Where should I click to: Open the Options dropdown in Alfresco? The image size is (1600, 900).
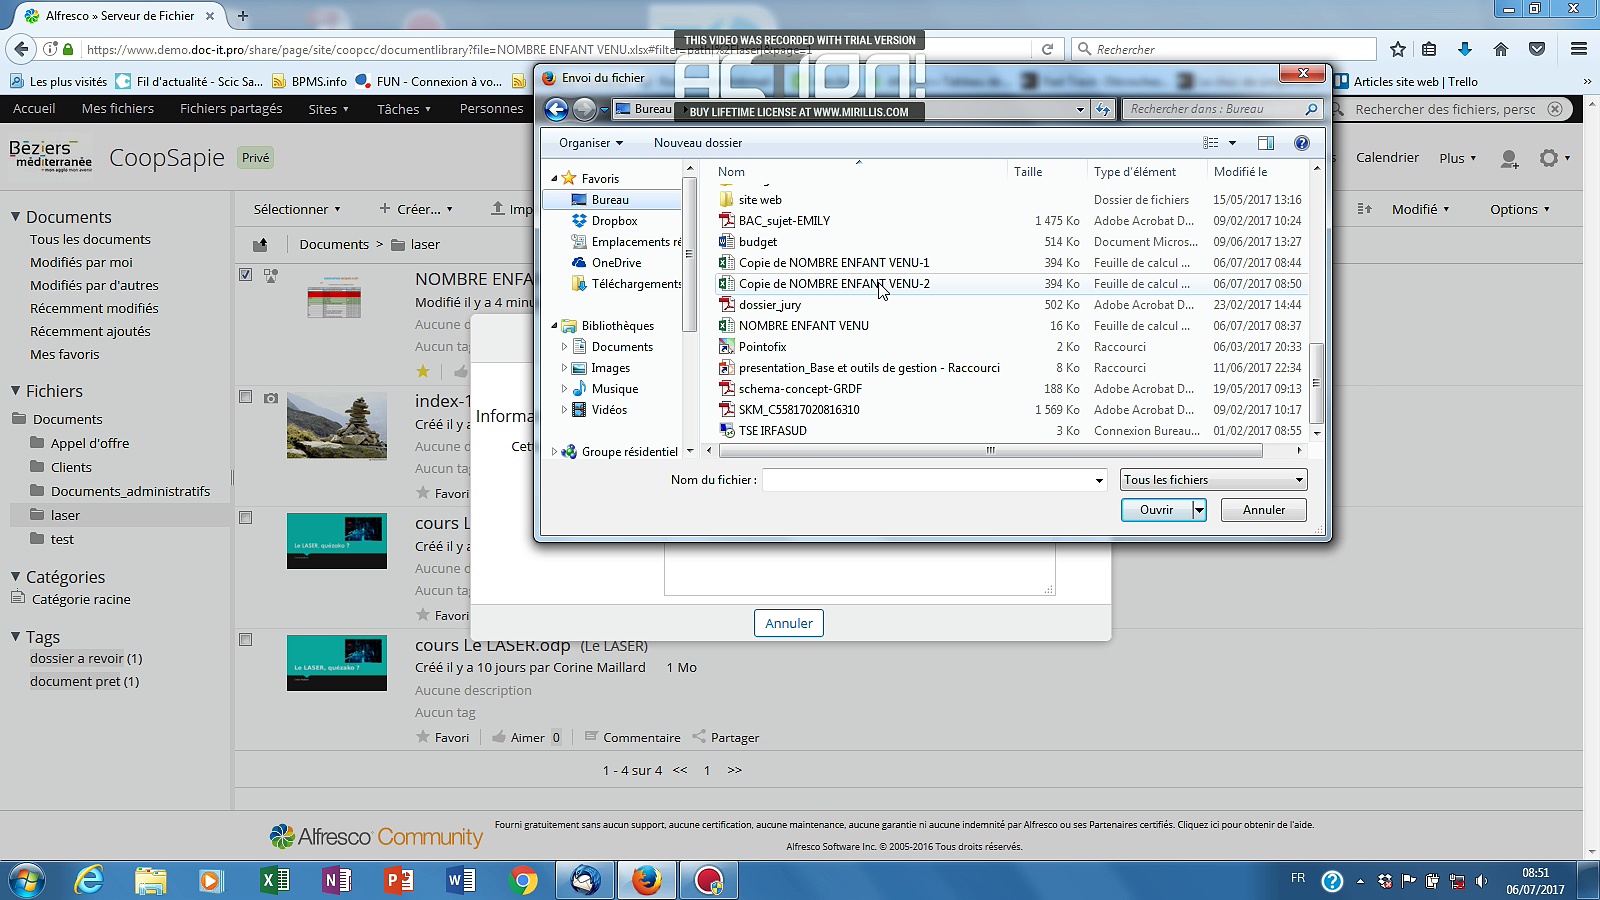tap(1519, 208)
